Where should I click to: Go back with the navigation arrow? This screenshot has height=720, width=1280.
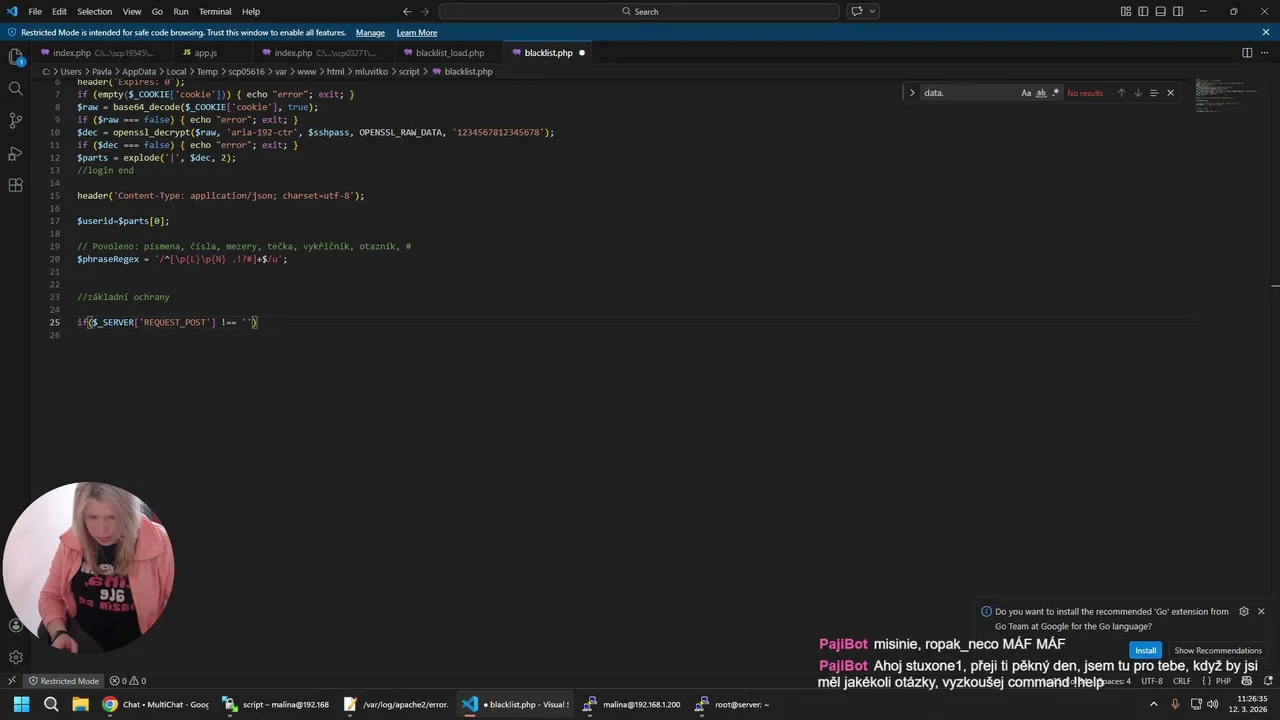[407, 11]
